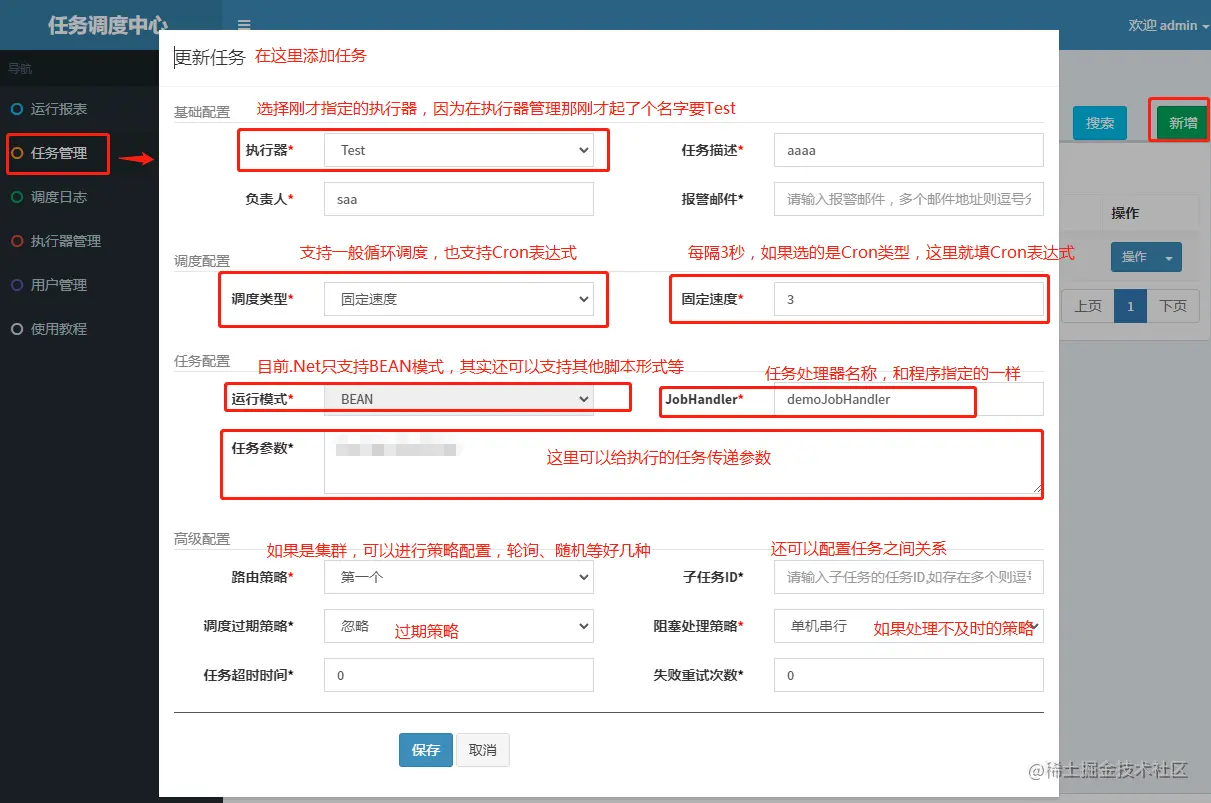Screen dimensions: 1211x803
Task: Open the 调度过期策略 dropdown showing 忽略
Action: (x=459, y=626)
